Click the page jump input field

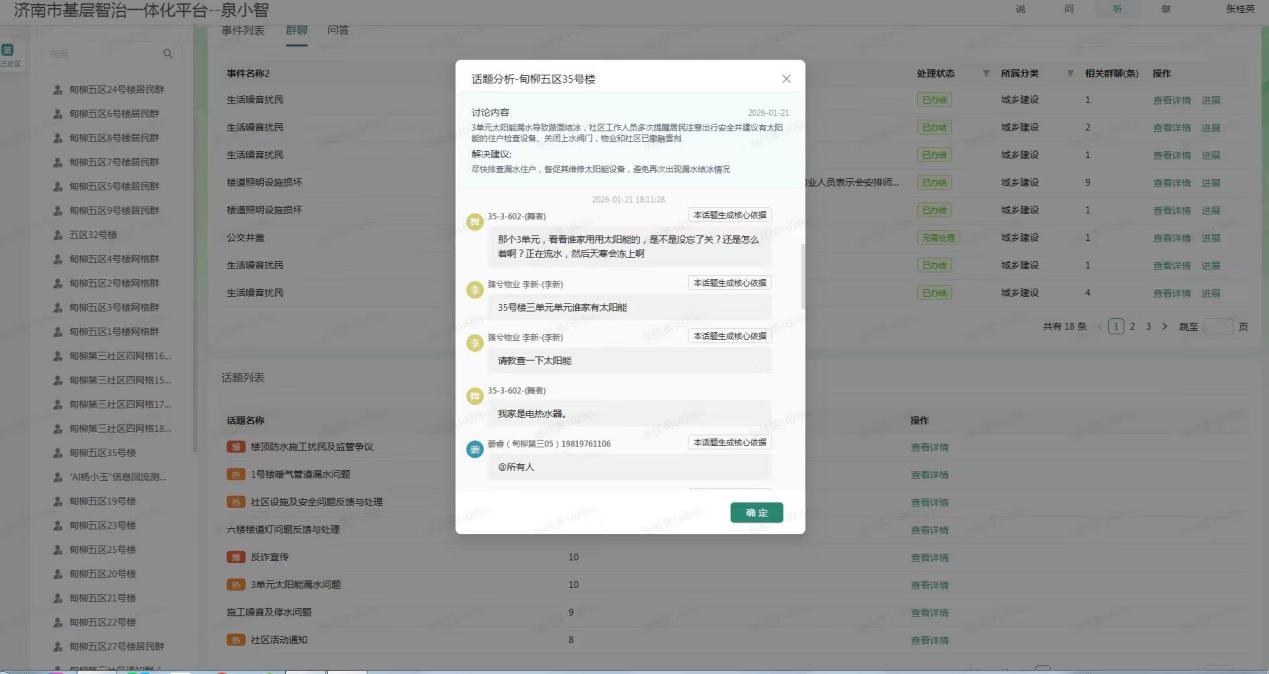coord(1218,326)
